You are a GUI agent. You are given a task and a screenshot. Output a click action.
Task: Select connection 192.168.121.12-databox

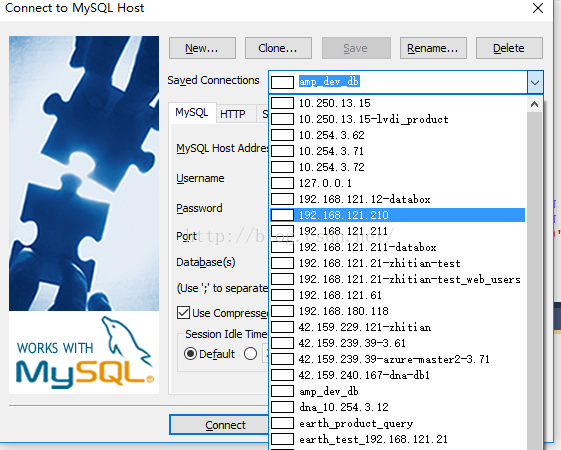point(397,199)
